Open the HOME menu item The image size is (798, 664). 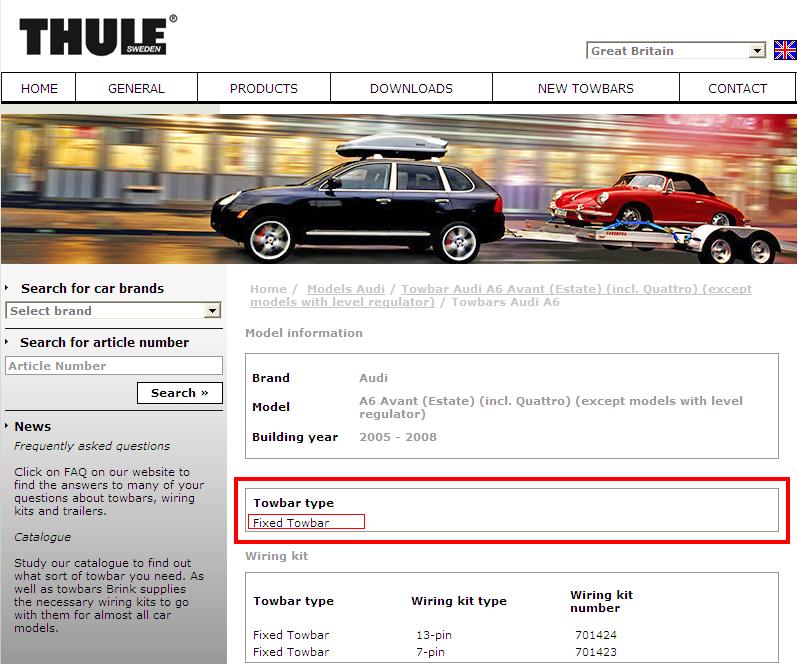point(40,88)
